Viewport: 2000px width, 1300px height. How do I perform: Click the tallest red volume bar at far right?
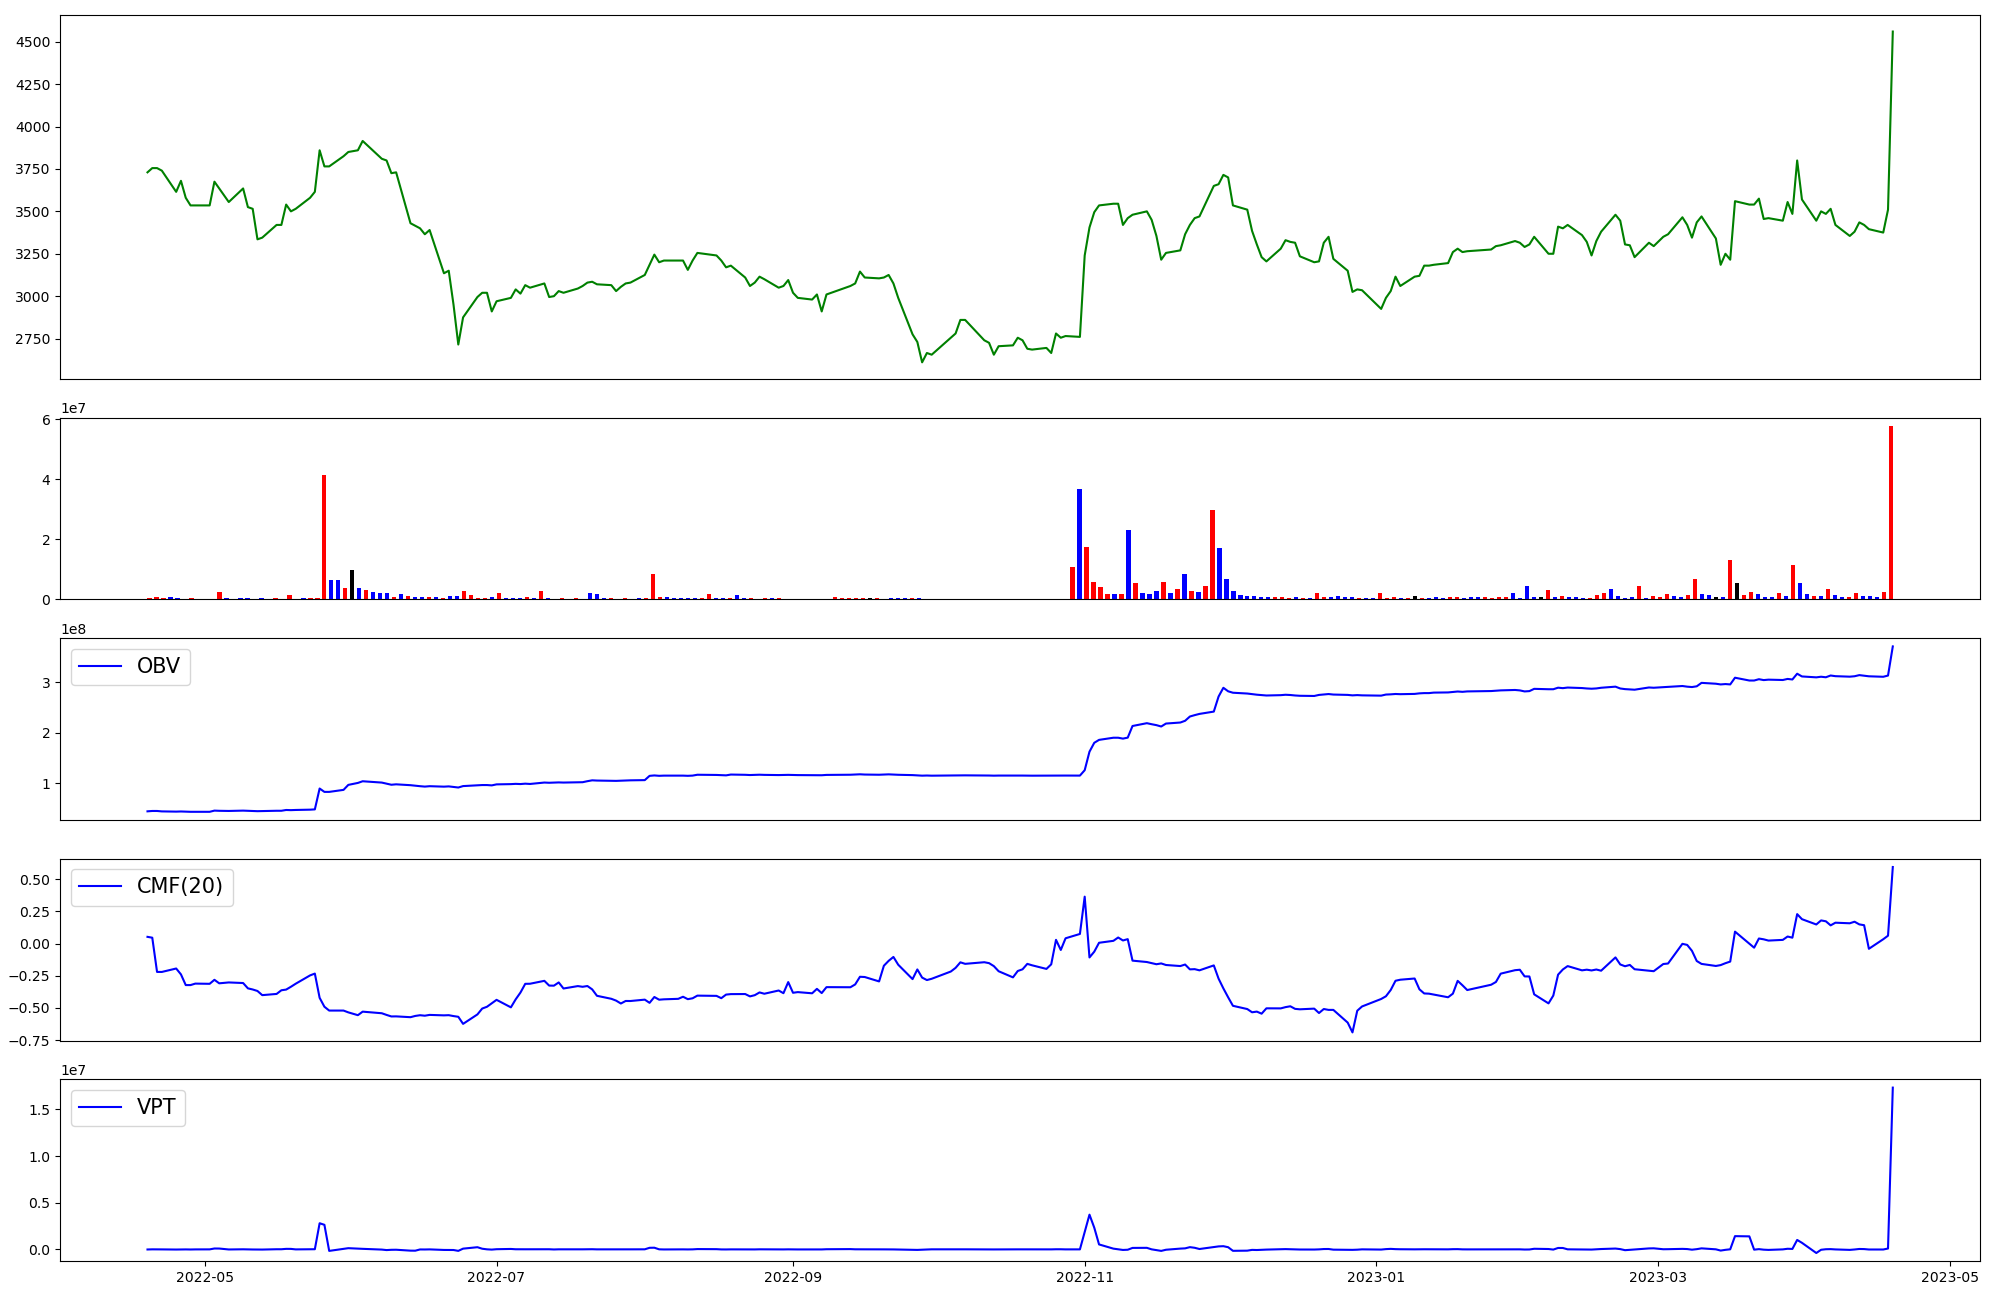(x=1891, y=513)
